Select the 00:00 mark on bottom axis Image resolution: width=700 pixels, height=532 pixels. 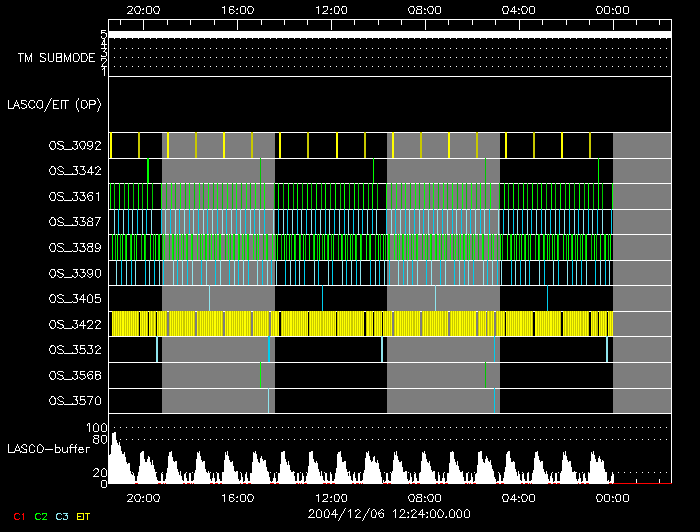coord(612,497)
